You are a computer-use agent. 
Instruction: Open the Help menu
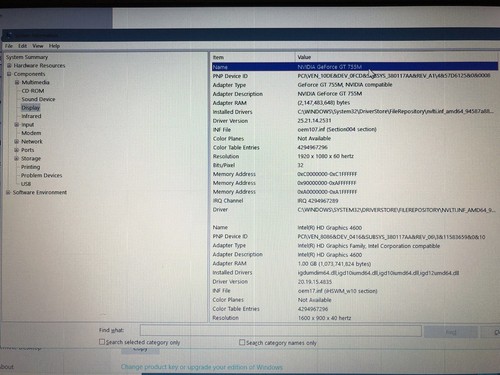click(54, 46)
